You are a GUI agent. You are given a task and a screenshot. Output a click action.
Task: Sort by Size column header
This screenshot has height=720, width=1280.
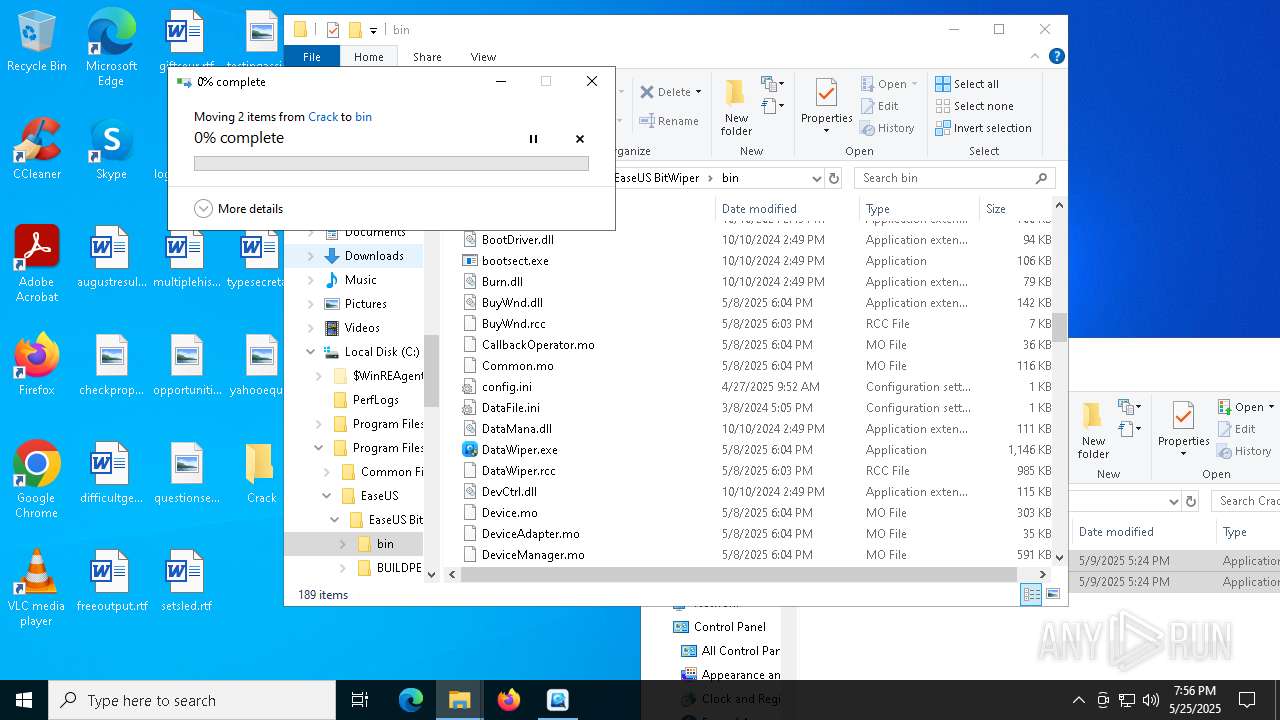coord(1015,209)
